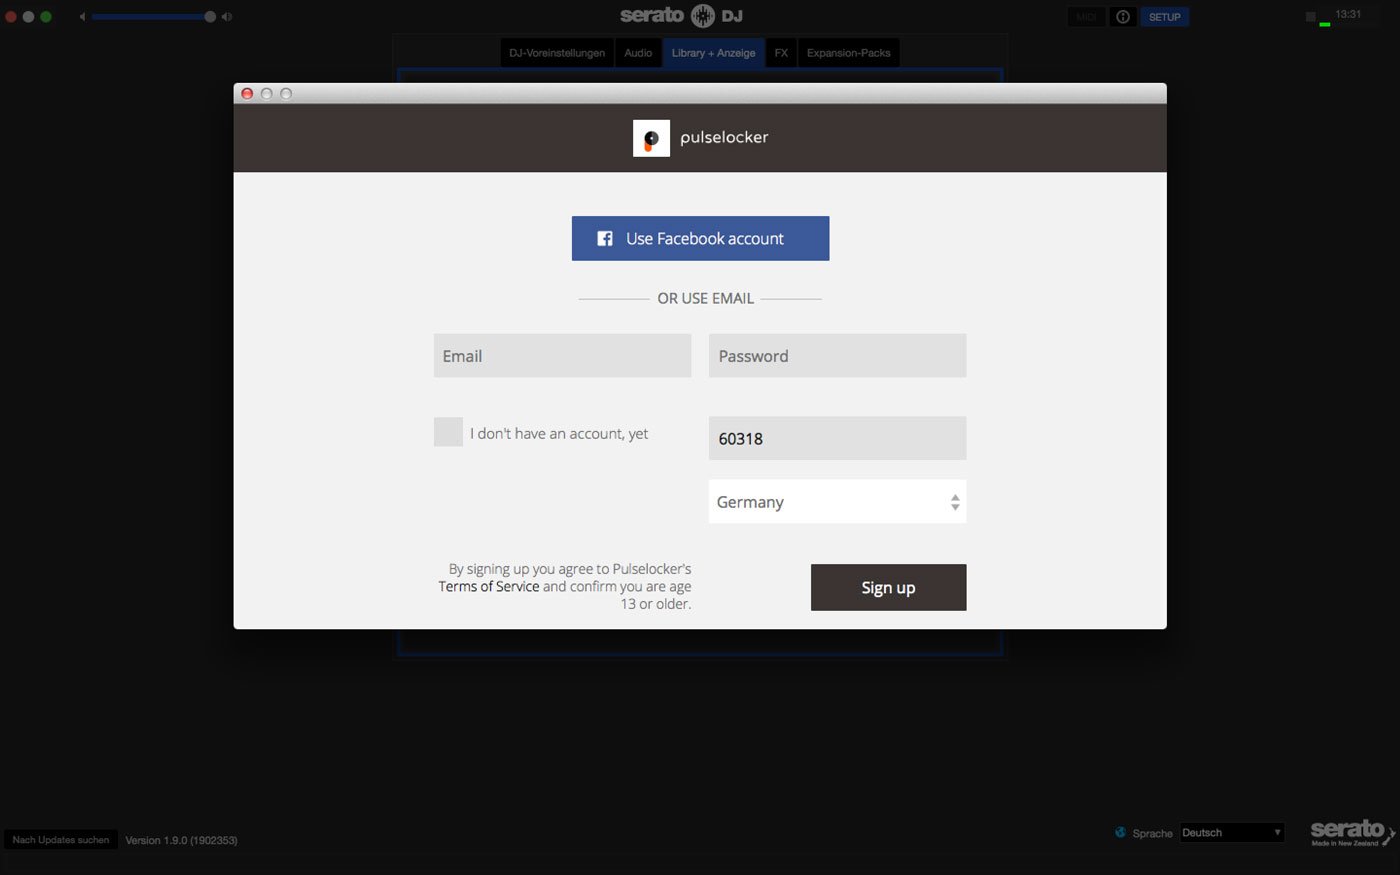
Task: Click Use Facebook account button
Action: pos(700,239)
